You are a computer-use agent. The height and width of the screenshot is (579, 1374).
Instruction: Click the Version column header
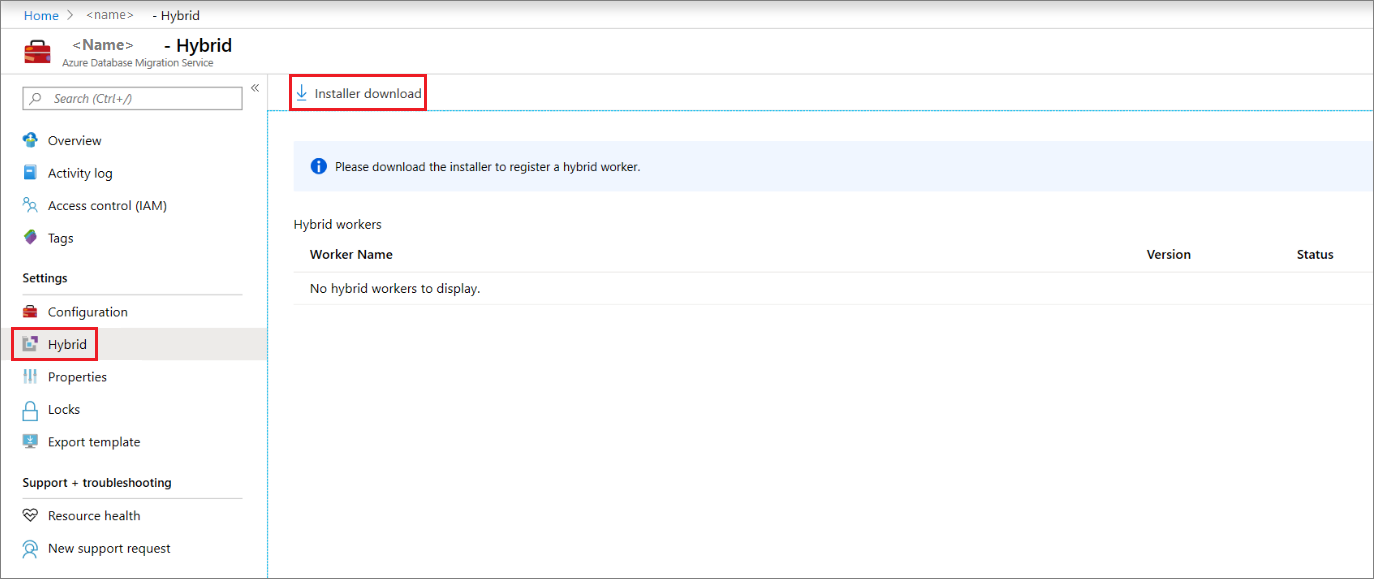point(1168,254)
